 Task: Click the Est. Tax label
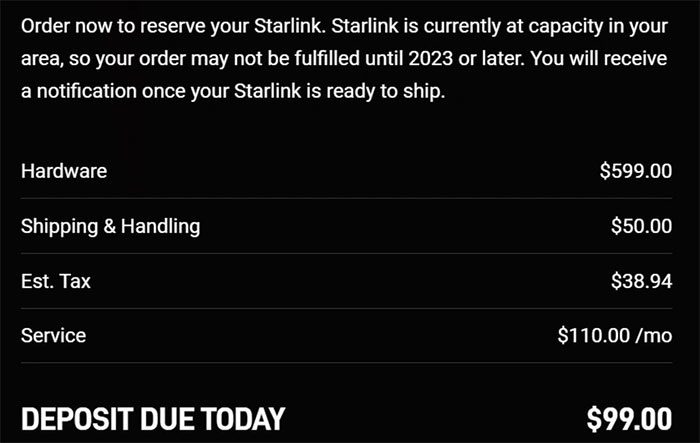[x=56, y=281]
